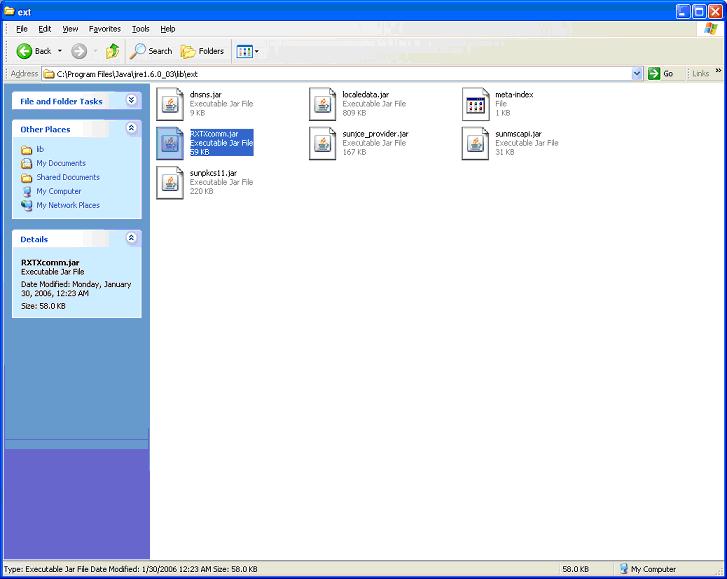This screenshot has height=579, width=727.
Task: Open the Tools menu
Action: coord(140,29)
